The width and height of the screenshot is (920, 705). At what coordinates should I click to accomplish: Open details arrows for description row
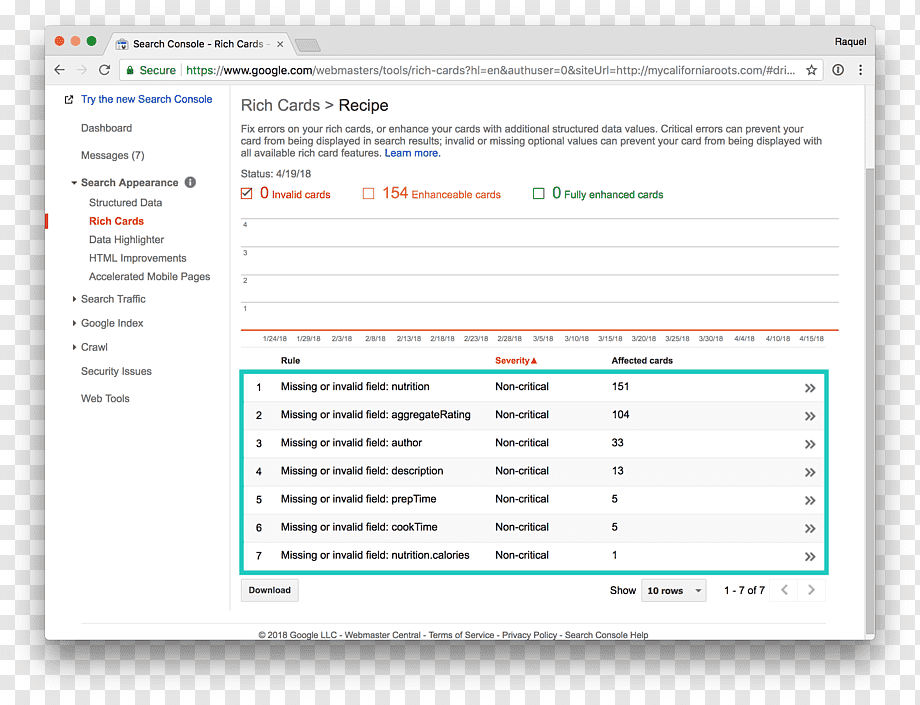click(x=810, y=472)
